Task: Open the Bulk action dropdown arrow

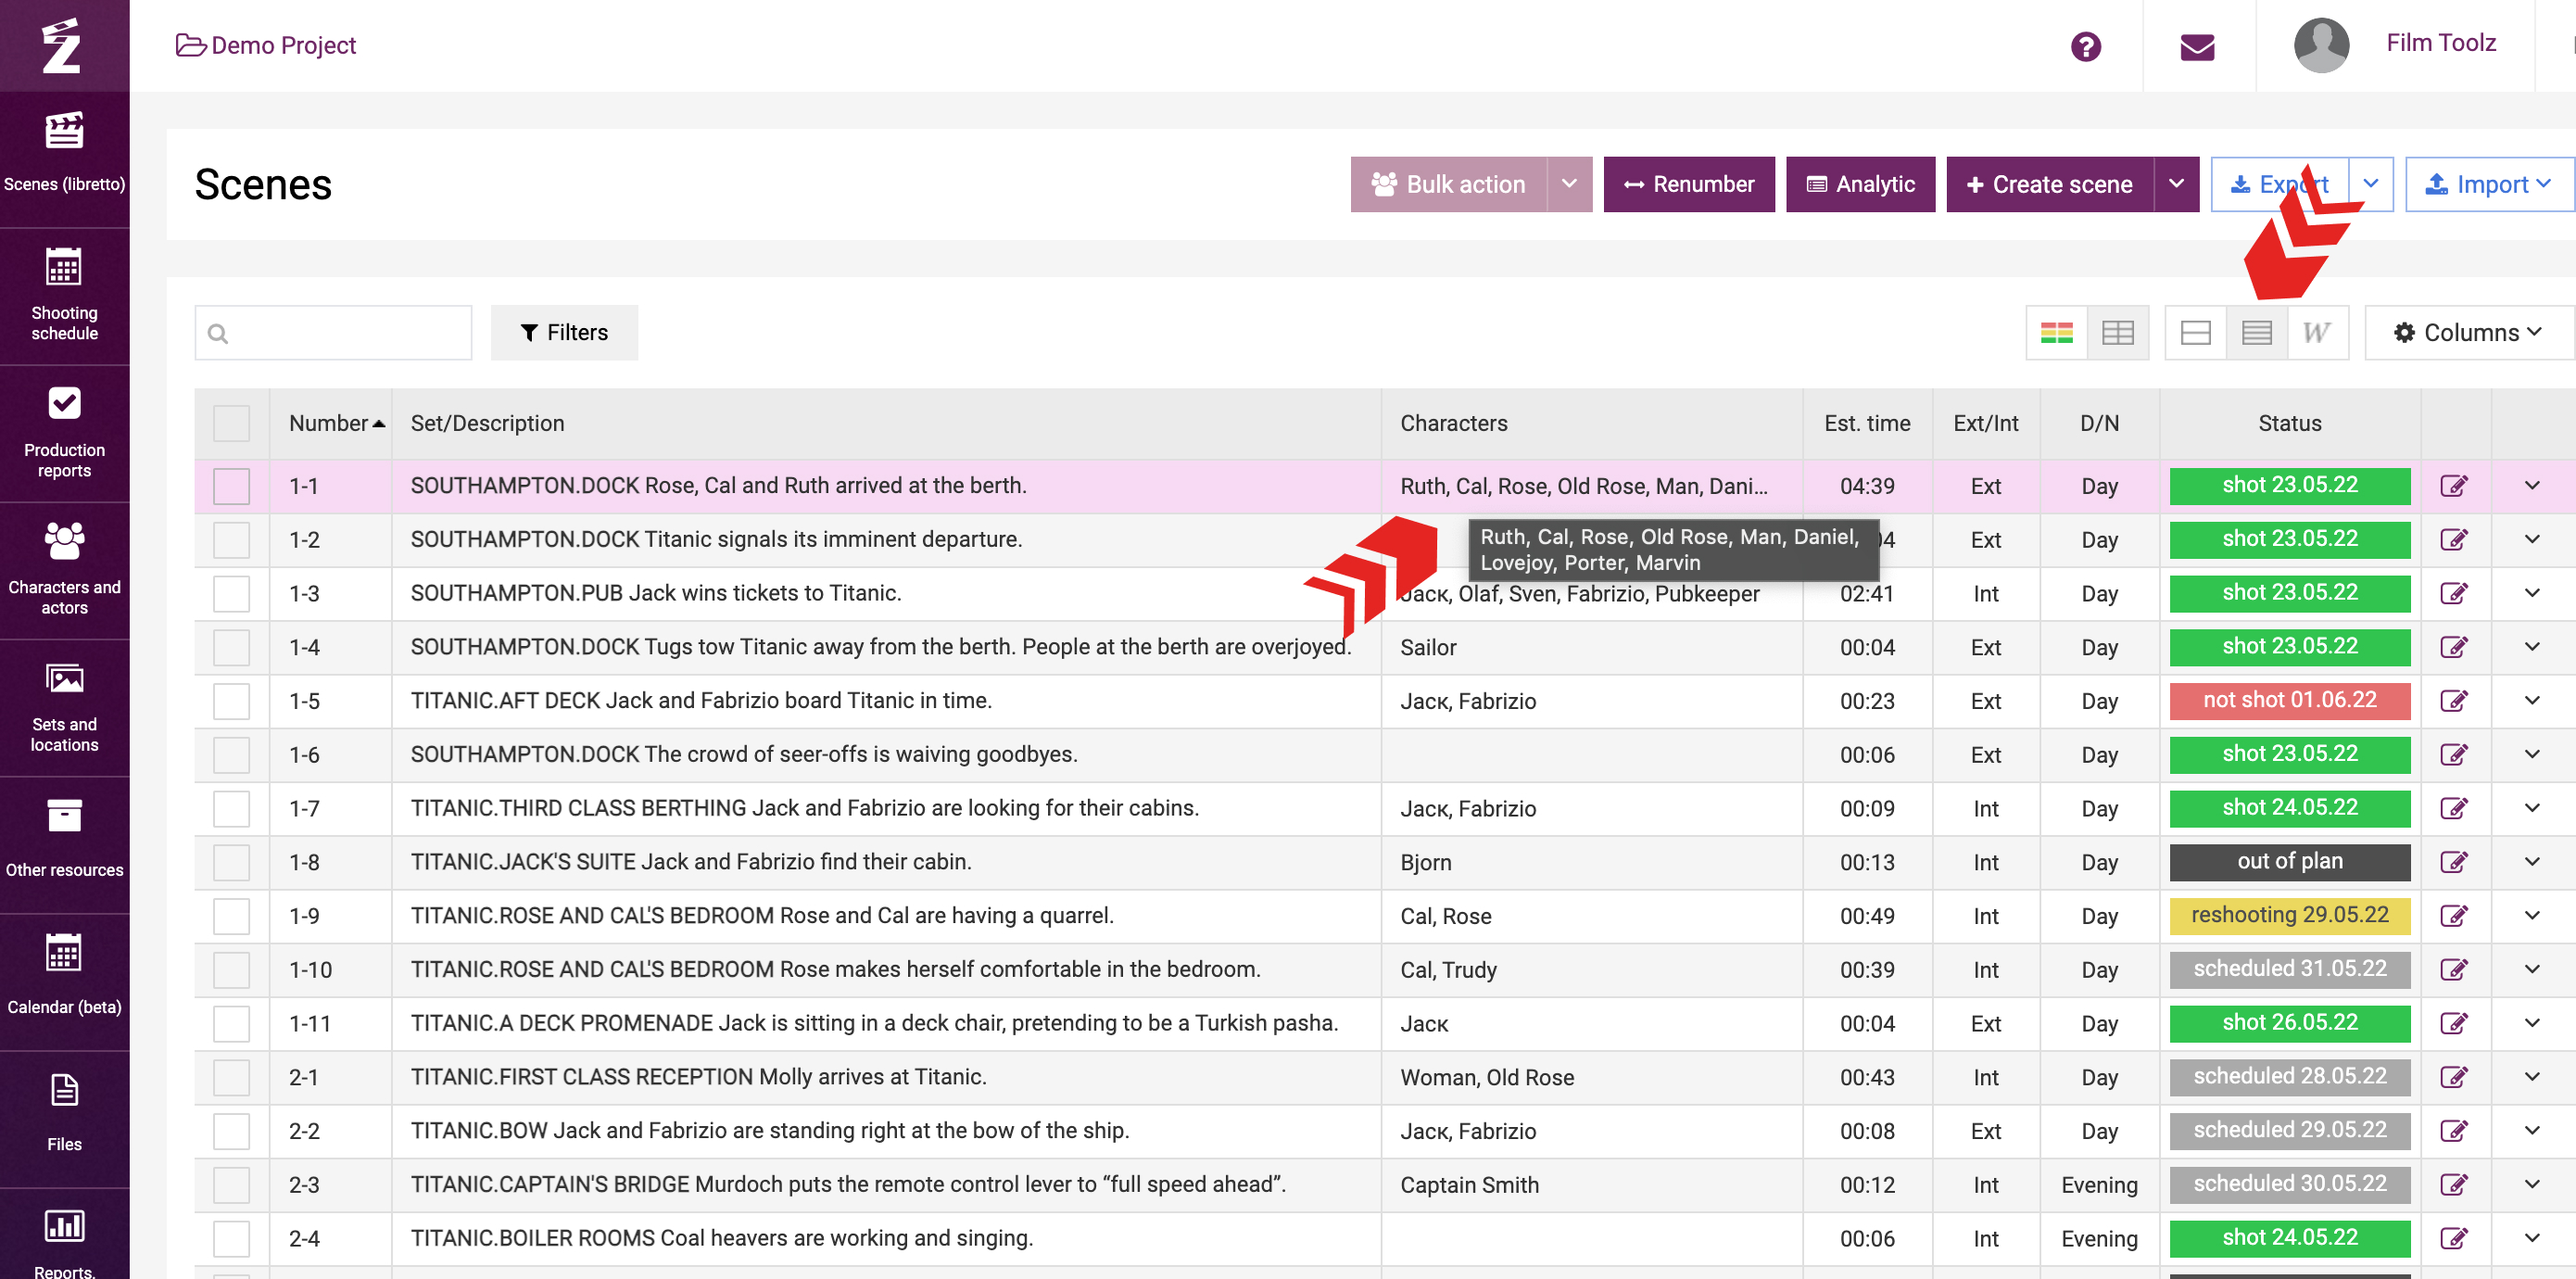Action: 1569,184
